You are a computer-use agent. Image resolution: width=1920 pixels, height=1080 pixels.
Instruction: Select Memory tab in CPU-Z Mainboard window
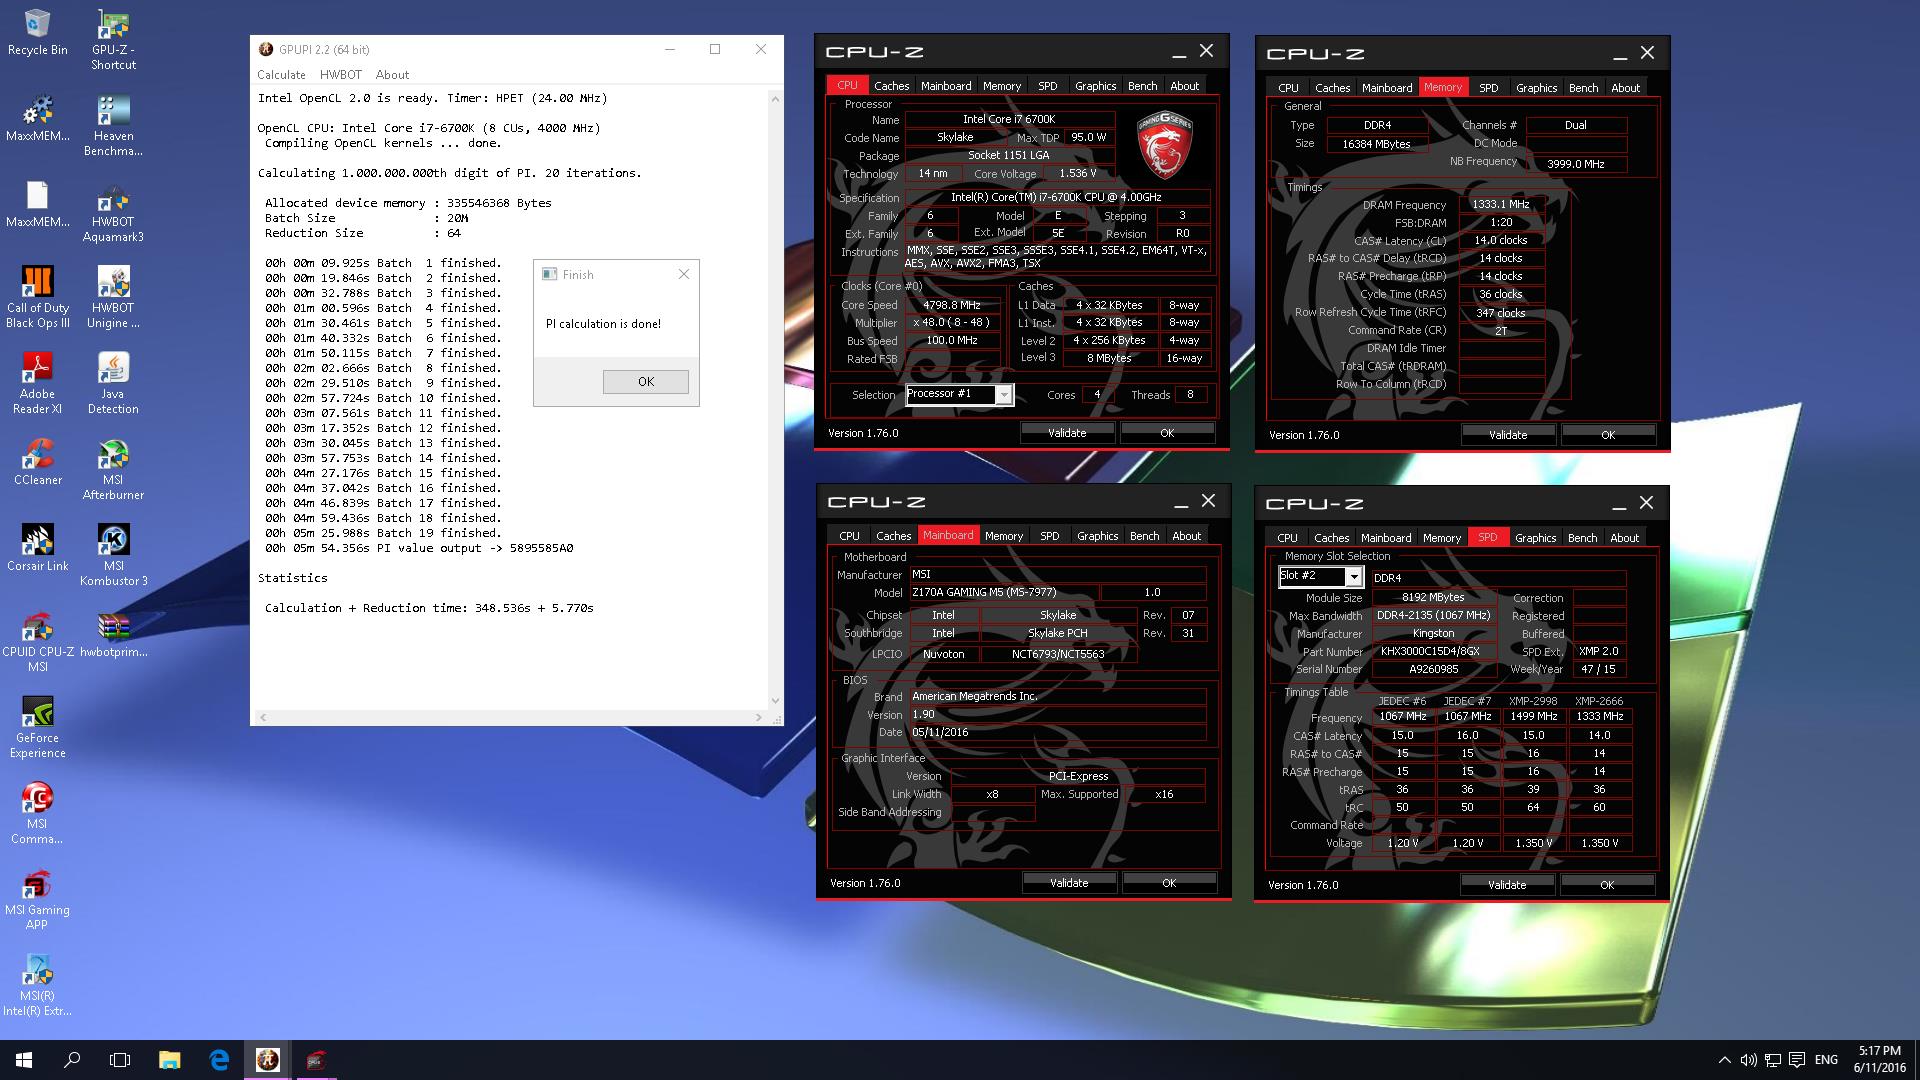[x=1003, y=536]
